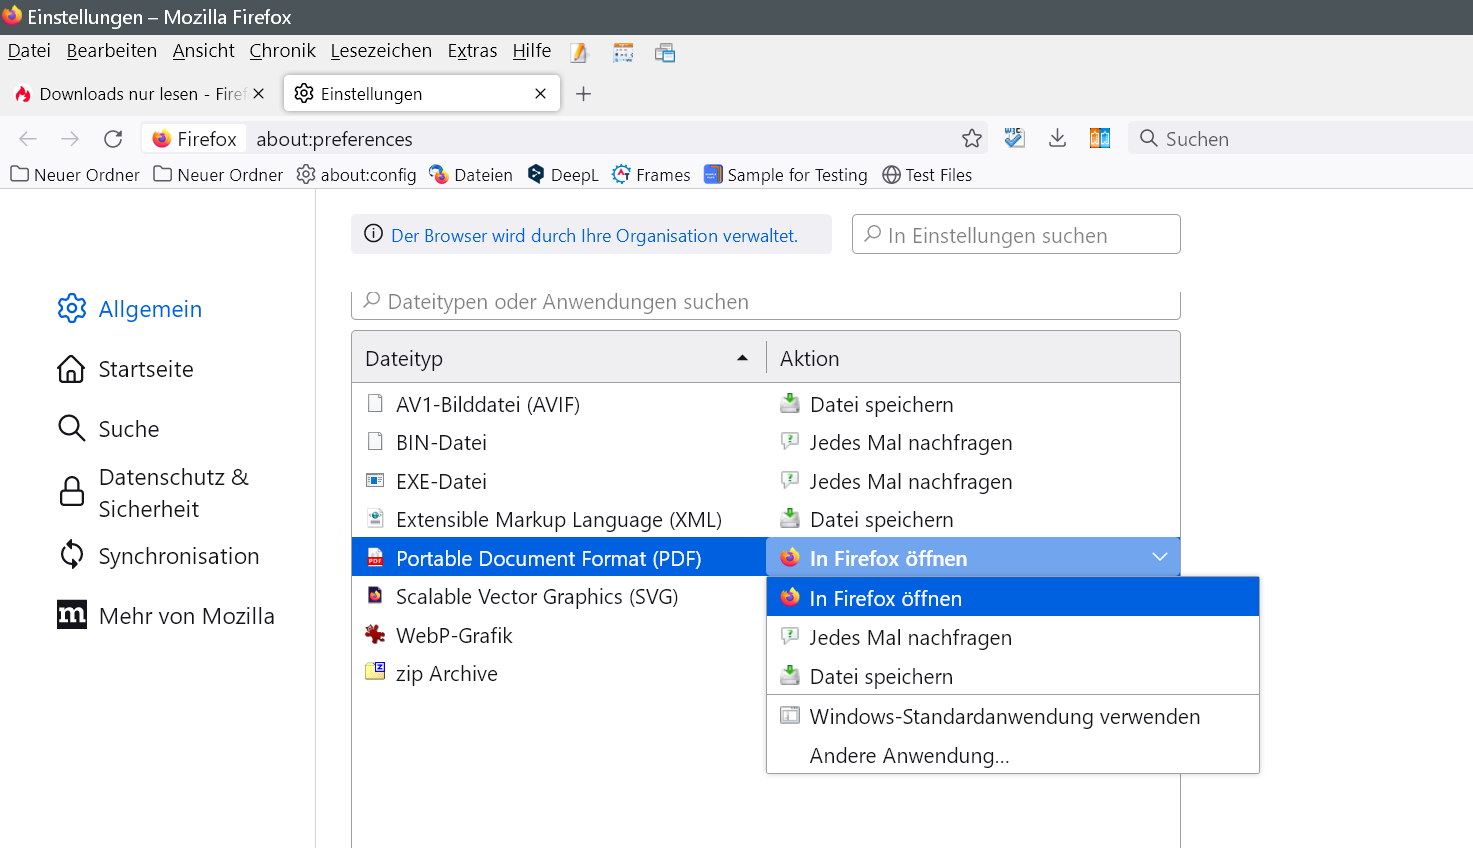
Task: Open the Lesezeichen menu
Action: tap(381, 51)
